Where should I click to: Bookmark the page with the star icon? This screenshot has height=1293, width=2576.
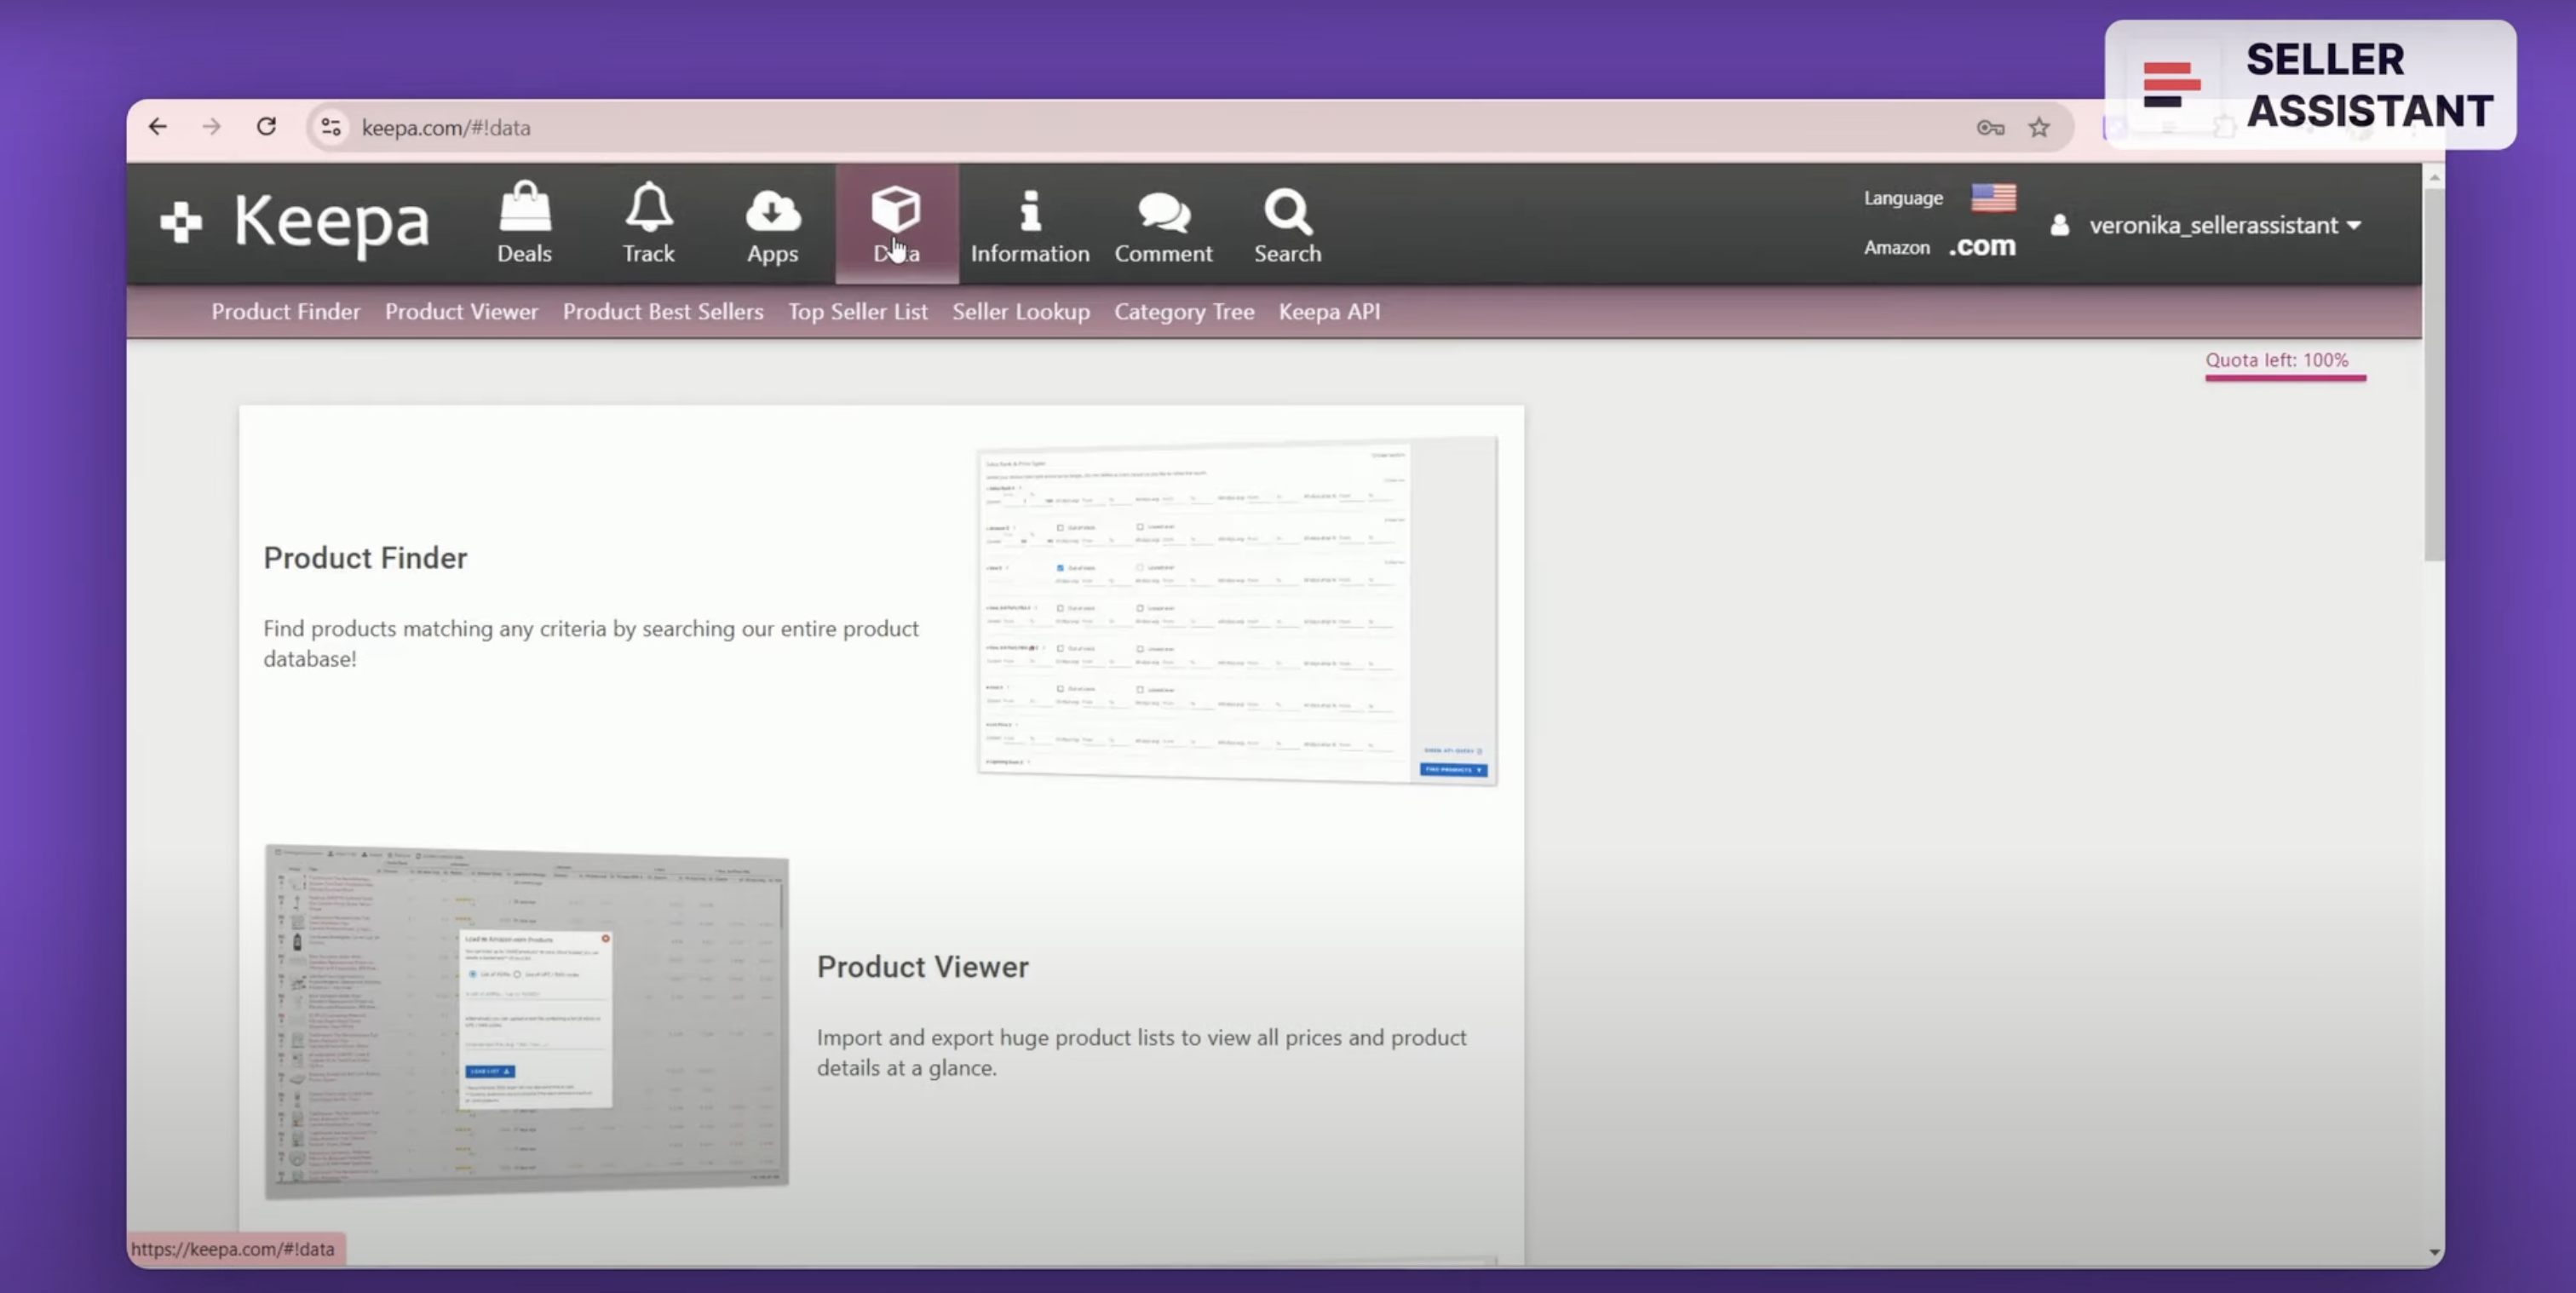click(x=2039, y=127)
